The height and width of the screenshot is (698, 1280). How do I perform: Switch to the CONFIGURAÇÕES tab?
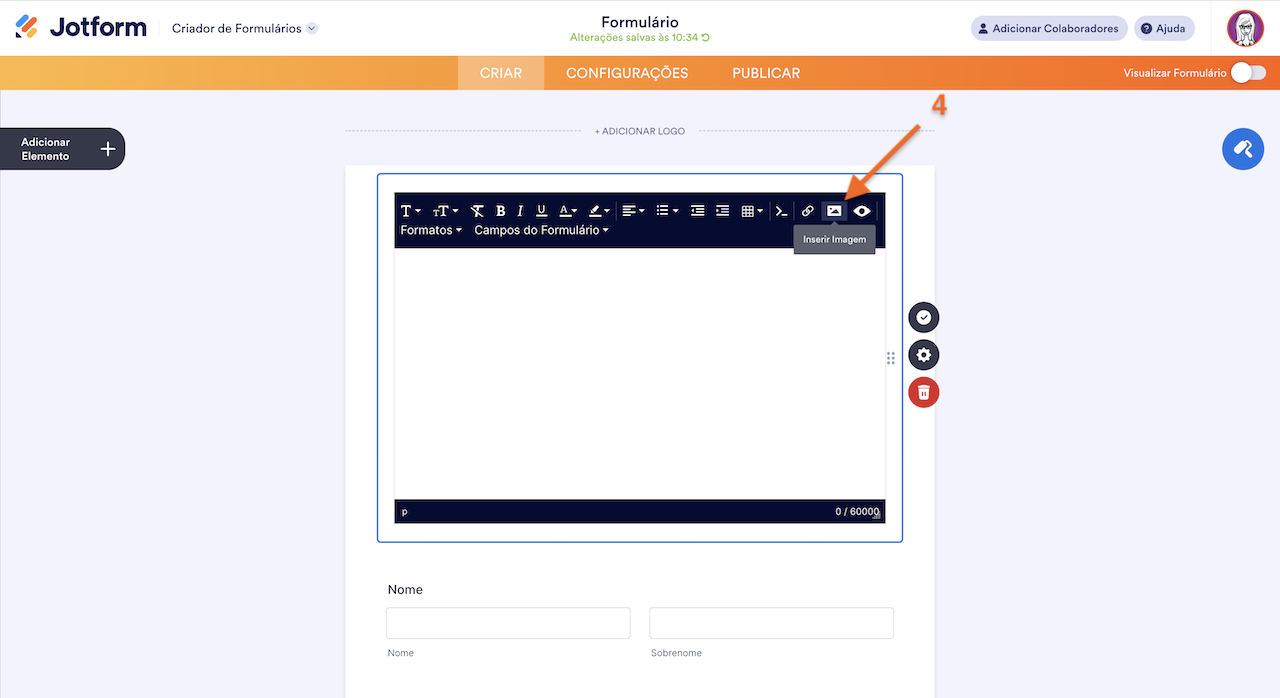(x=627, y=73)
